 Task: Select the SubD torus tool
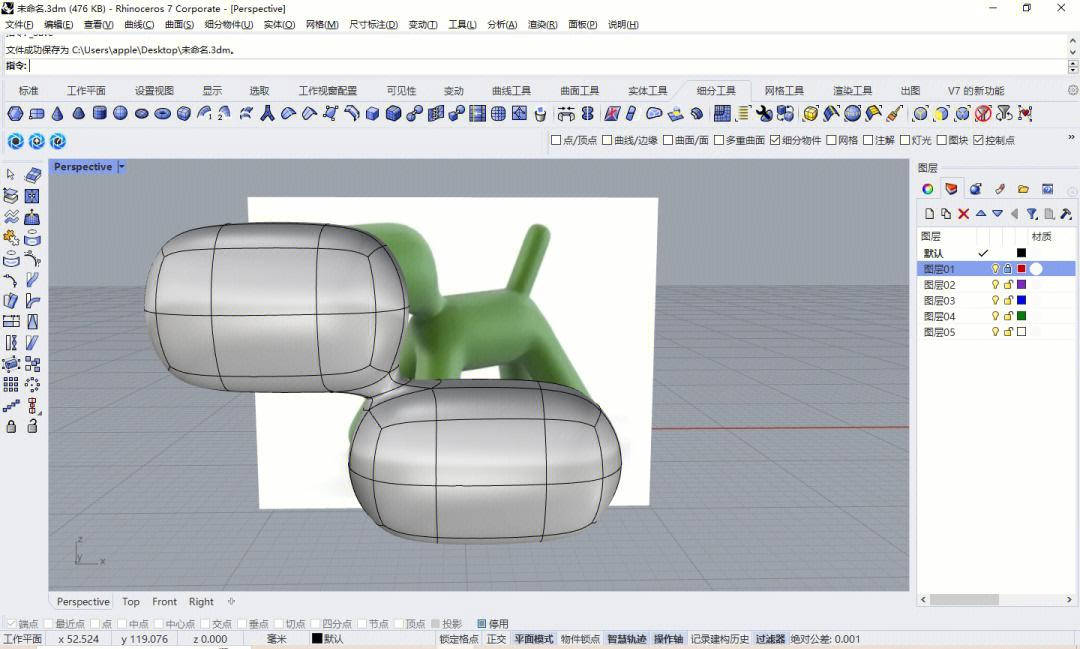[163, 114]
